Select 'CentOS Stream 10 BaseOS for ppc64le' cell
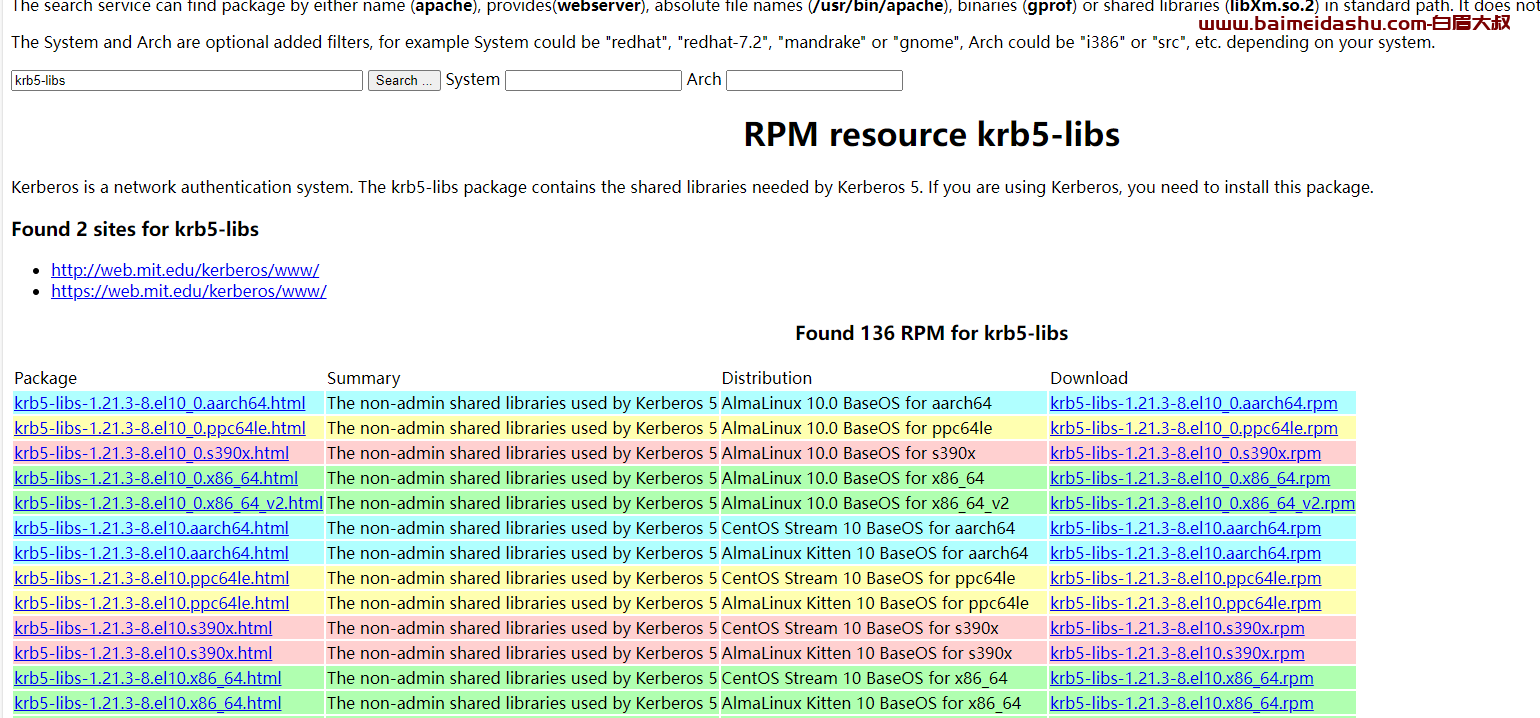The height and width of the screenshot is (718, 1540). pyautogui.click(x=884, y=578)
